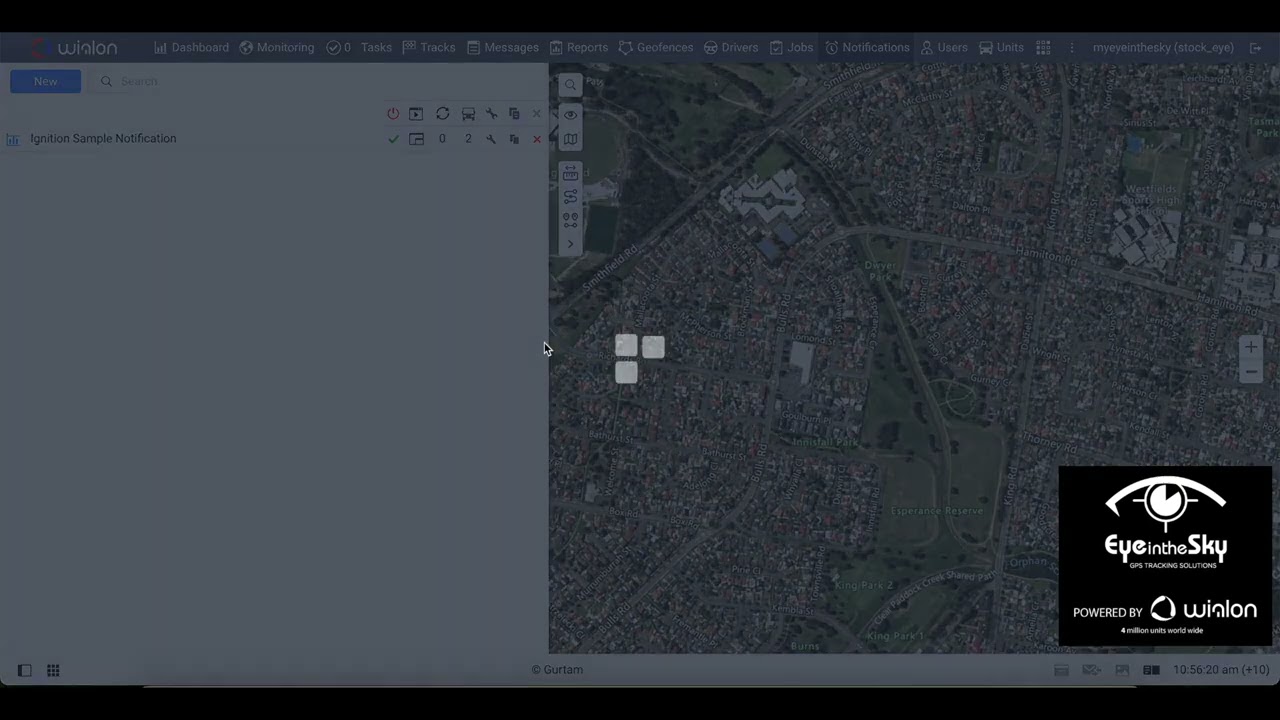Click the popup window icon for Ignition Sample Notification
The width and height of the screenshot is (1280, 720).
416,139
